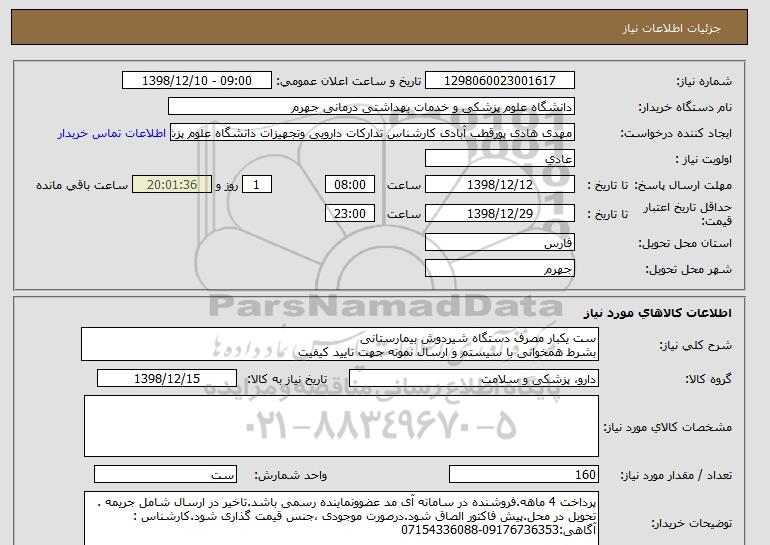Click the توضیحات خریدار label
This screenshot has height=545, width=770.
[692, 523]
